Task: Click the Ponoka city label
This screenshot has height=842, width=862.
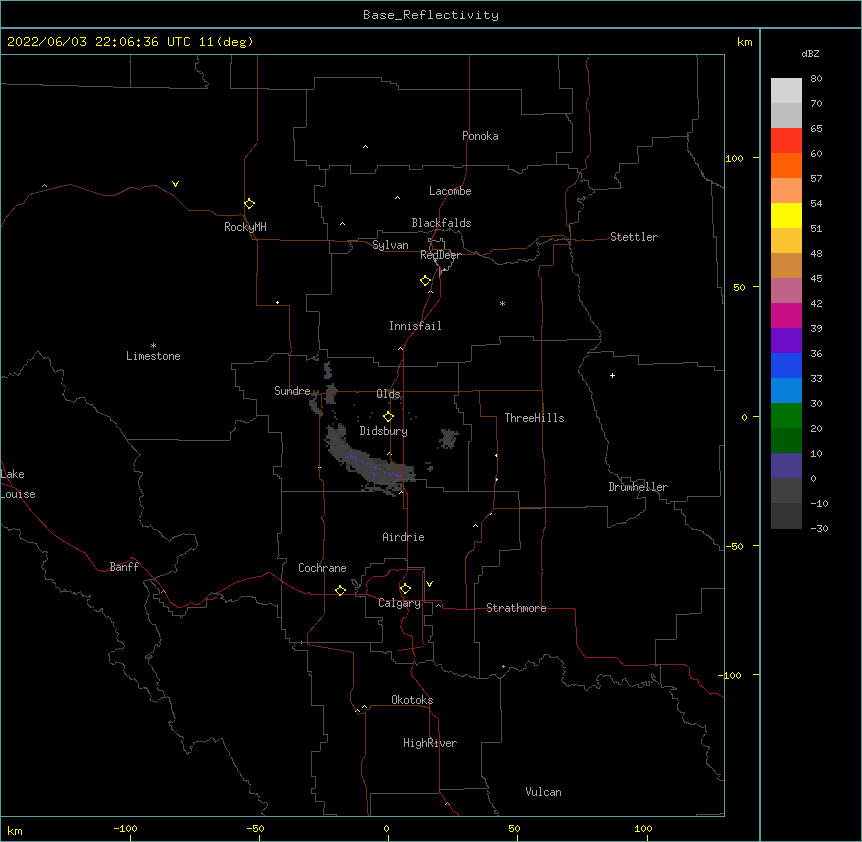Action: pyautogui.click(x=480, y=136)
